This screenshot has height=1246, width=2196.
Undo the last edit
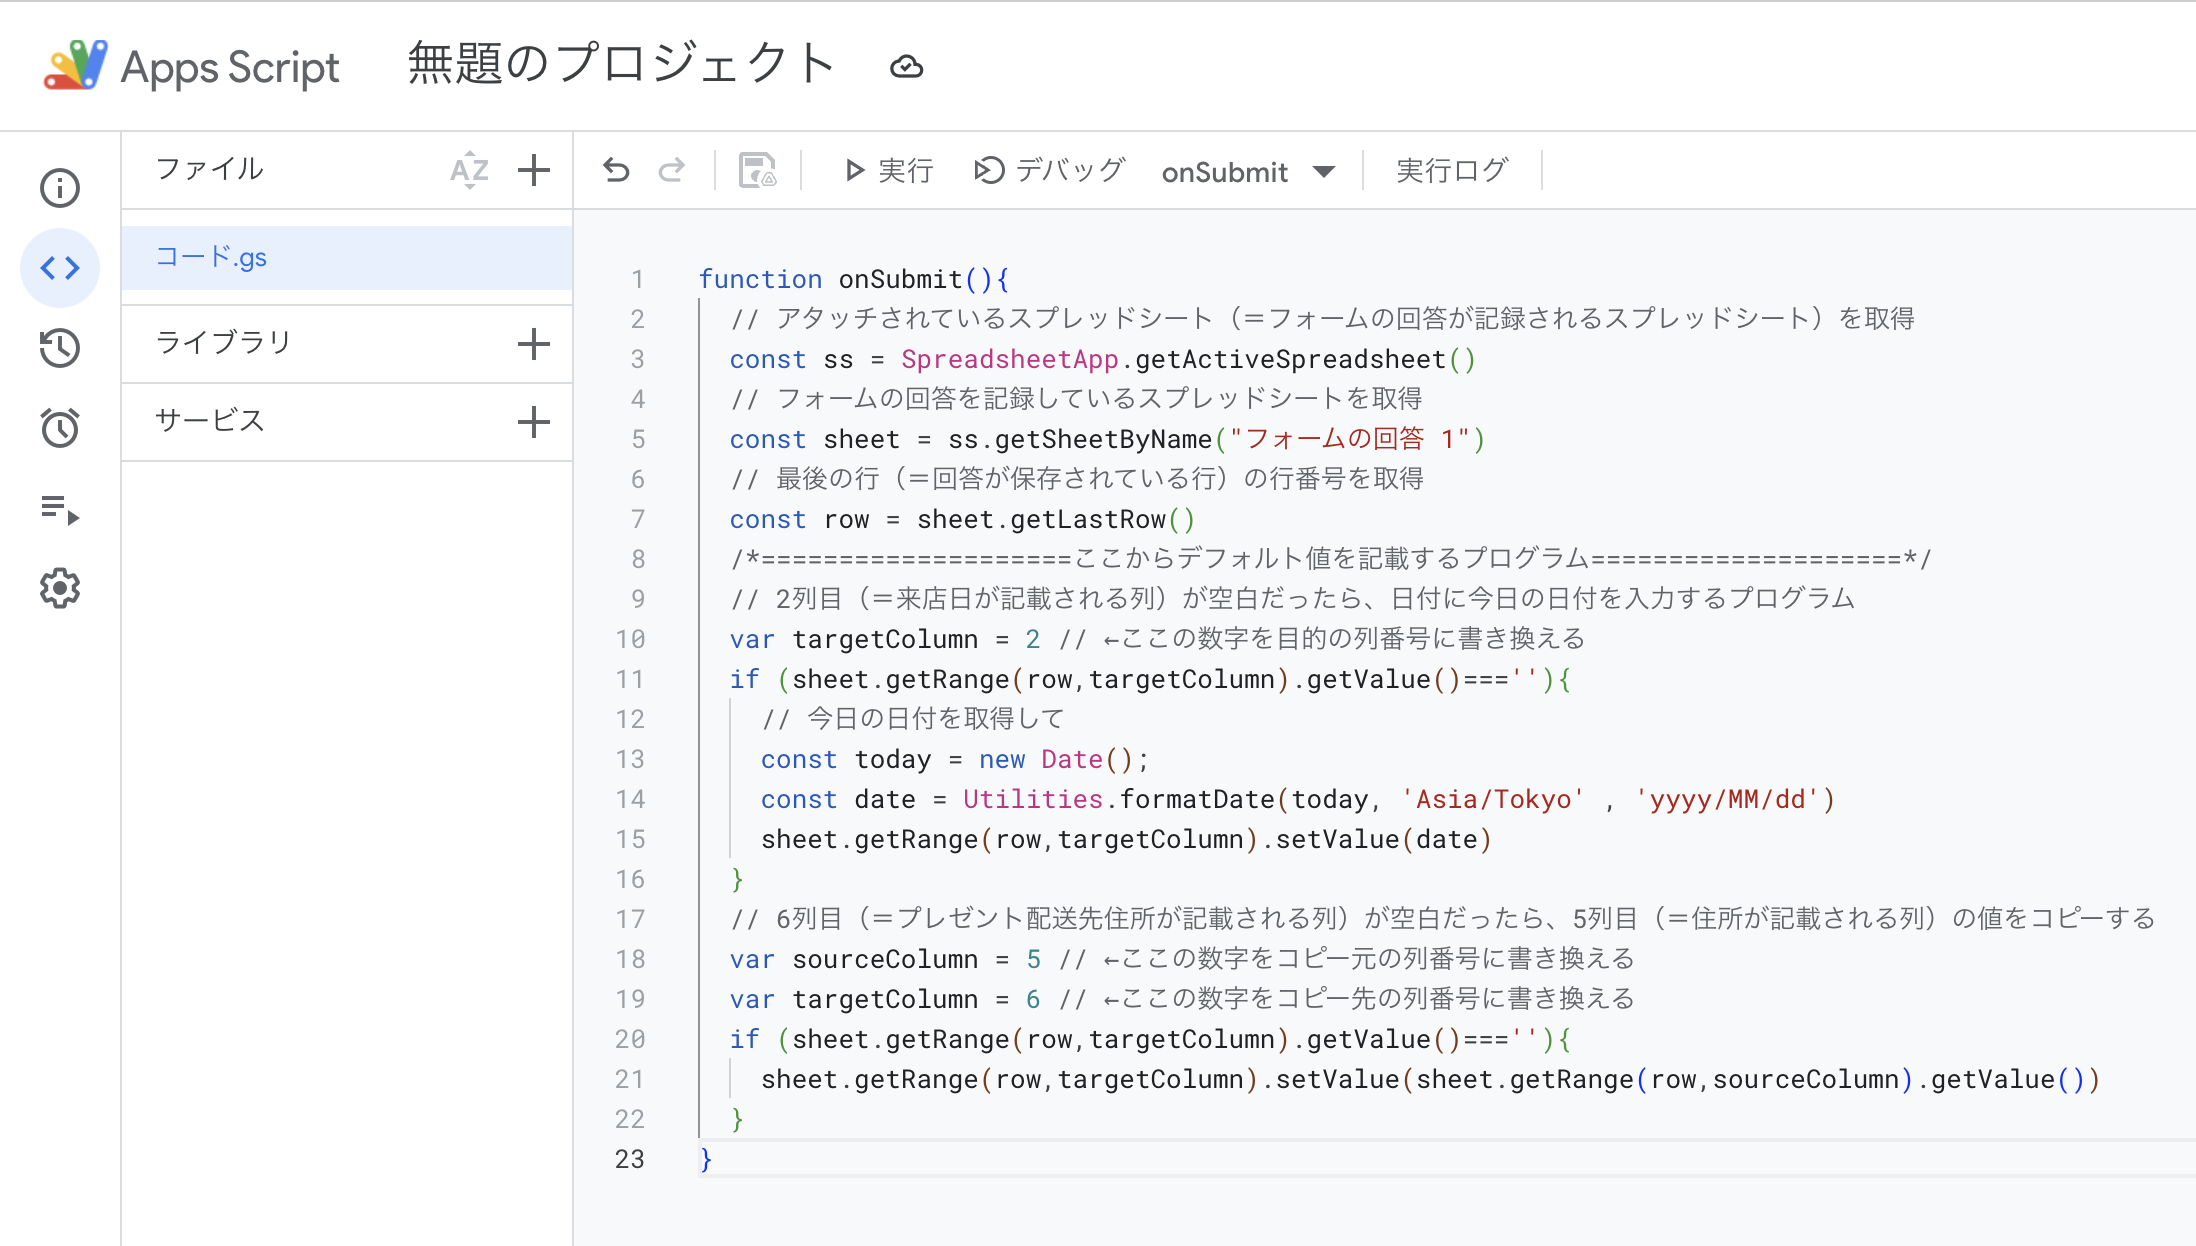coord(616,170)
